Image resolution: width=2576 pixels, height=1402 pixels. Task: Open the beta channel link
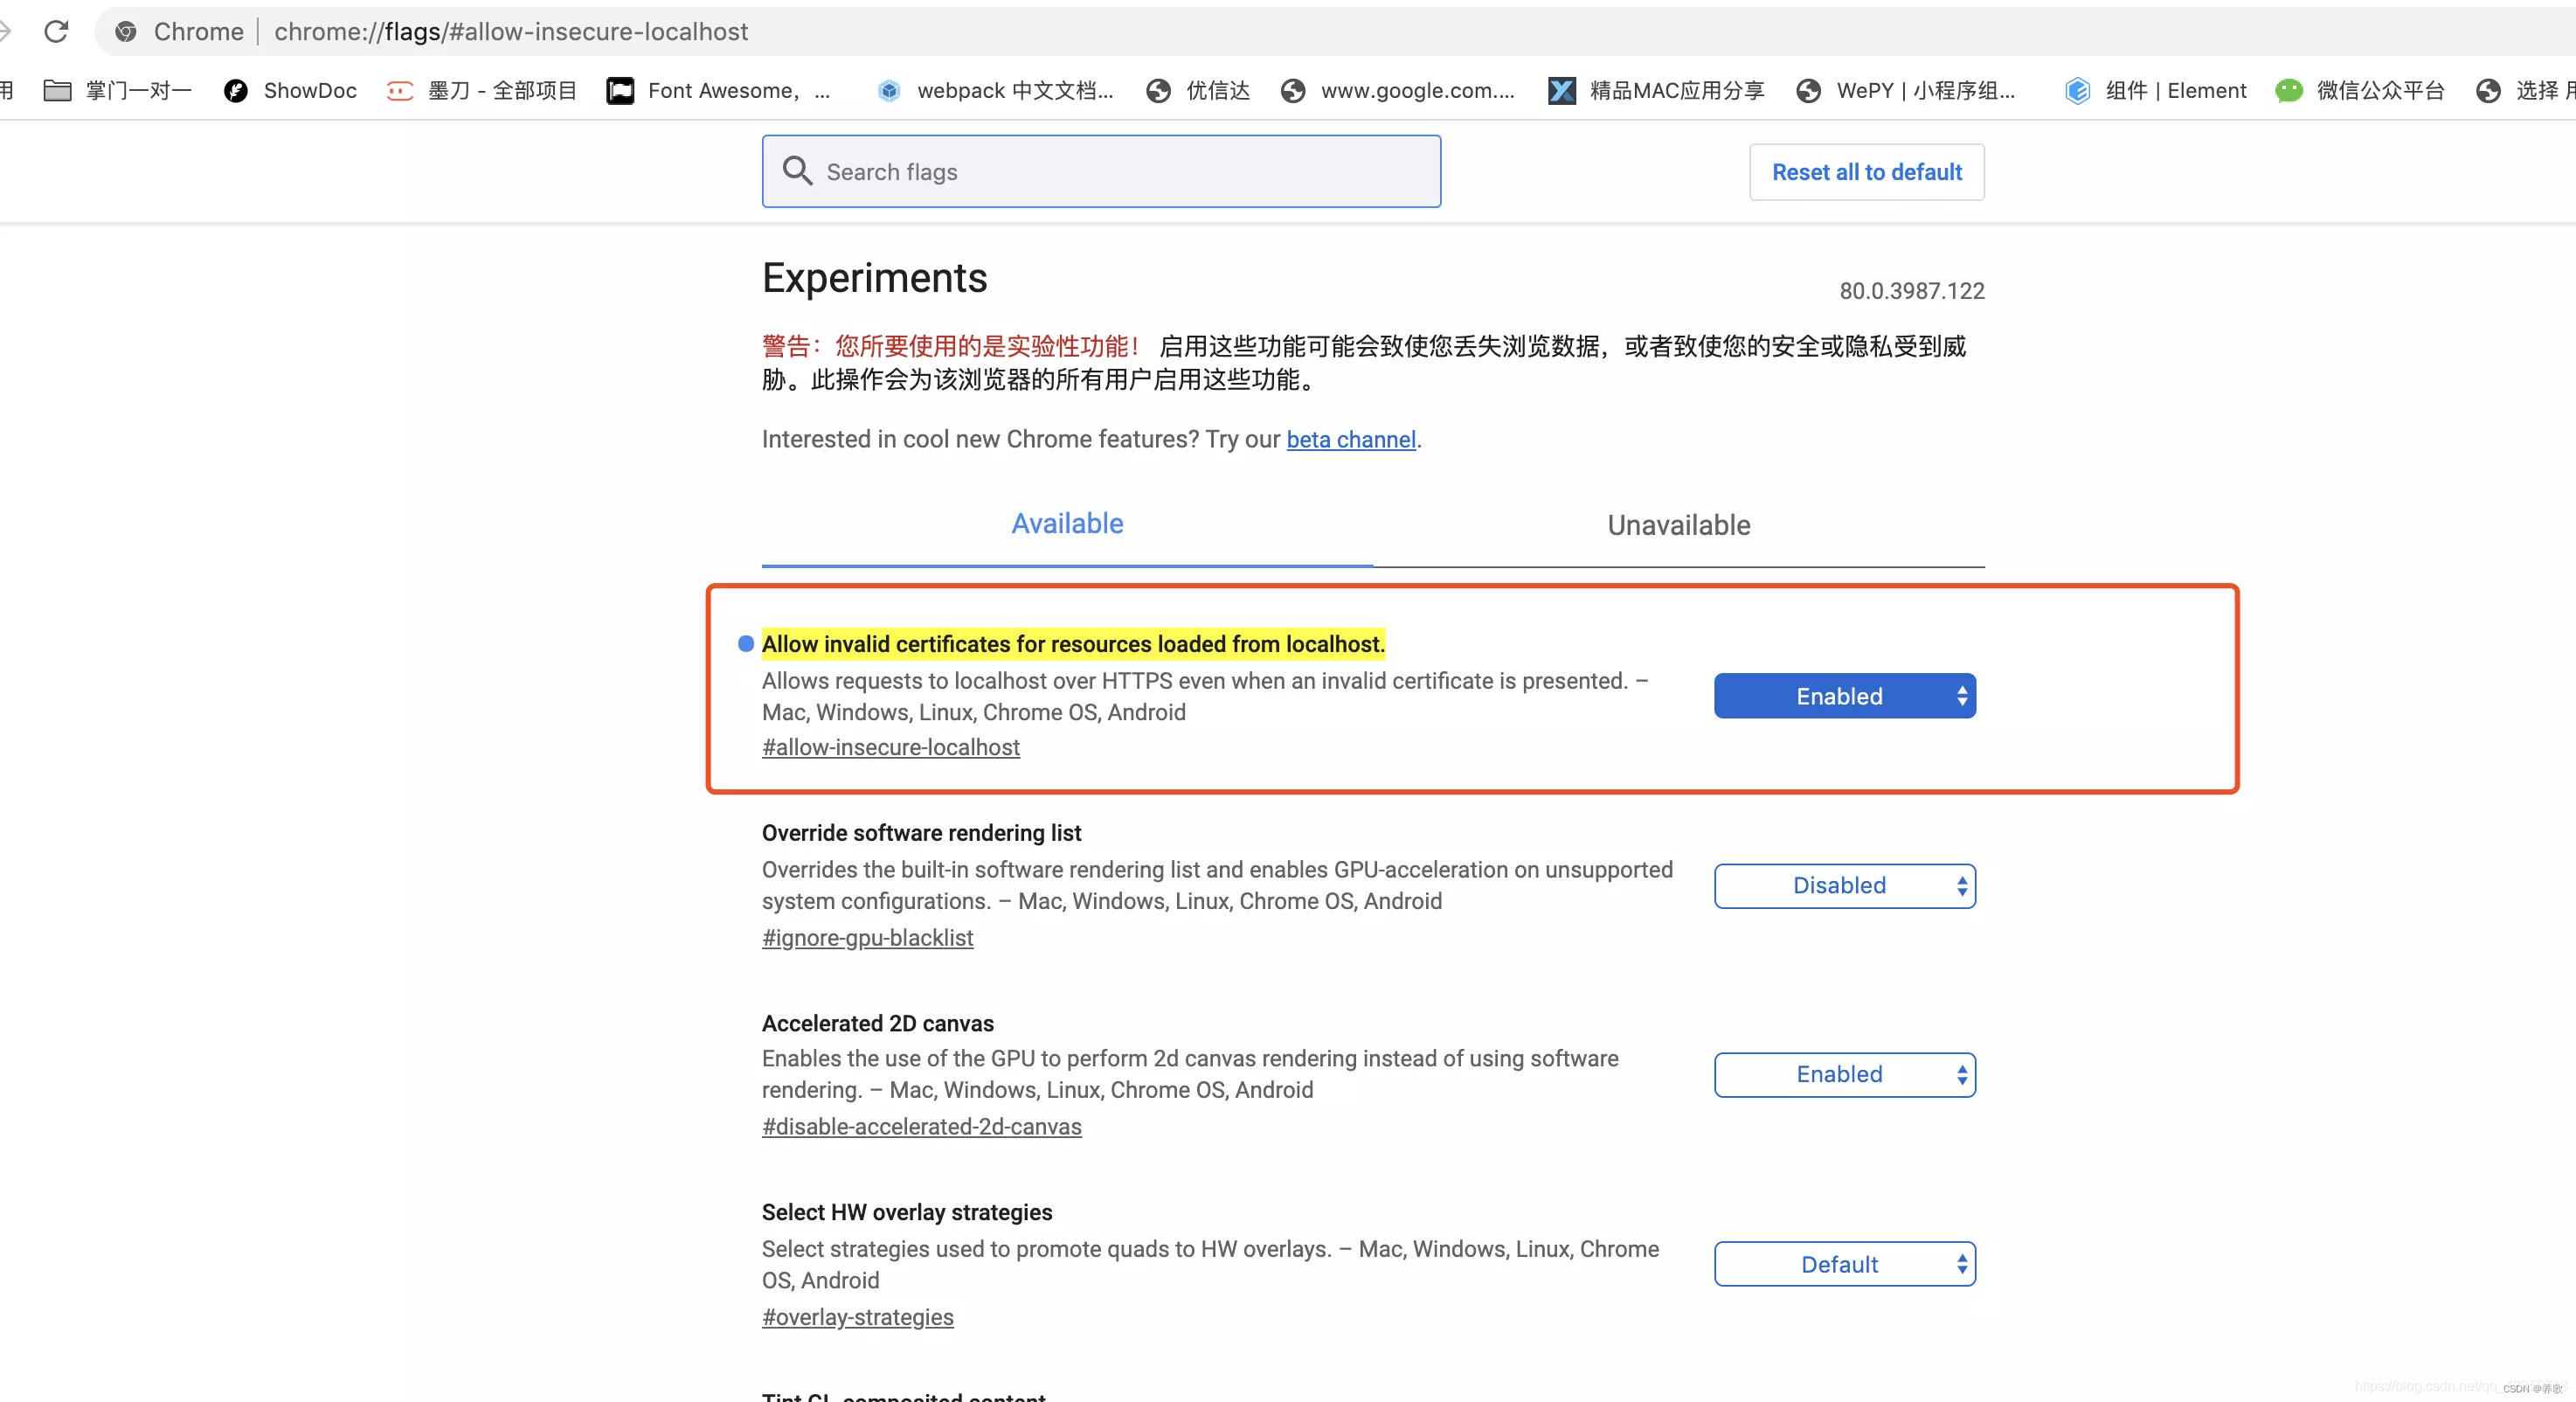1351,440
